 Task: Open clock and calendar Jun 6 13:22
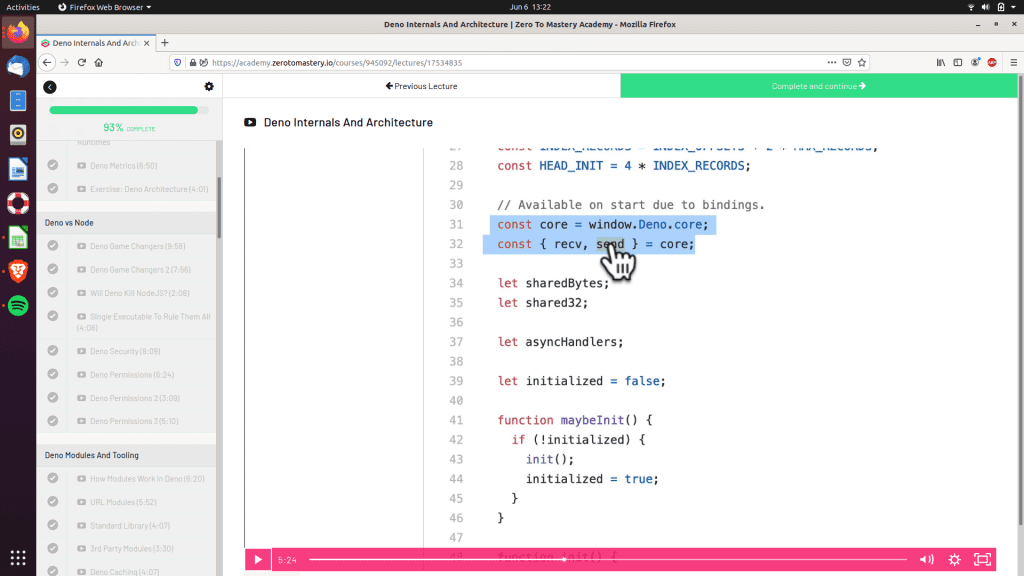[x=530, y=7]
